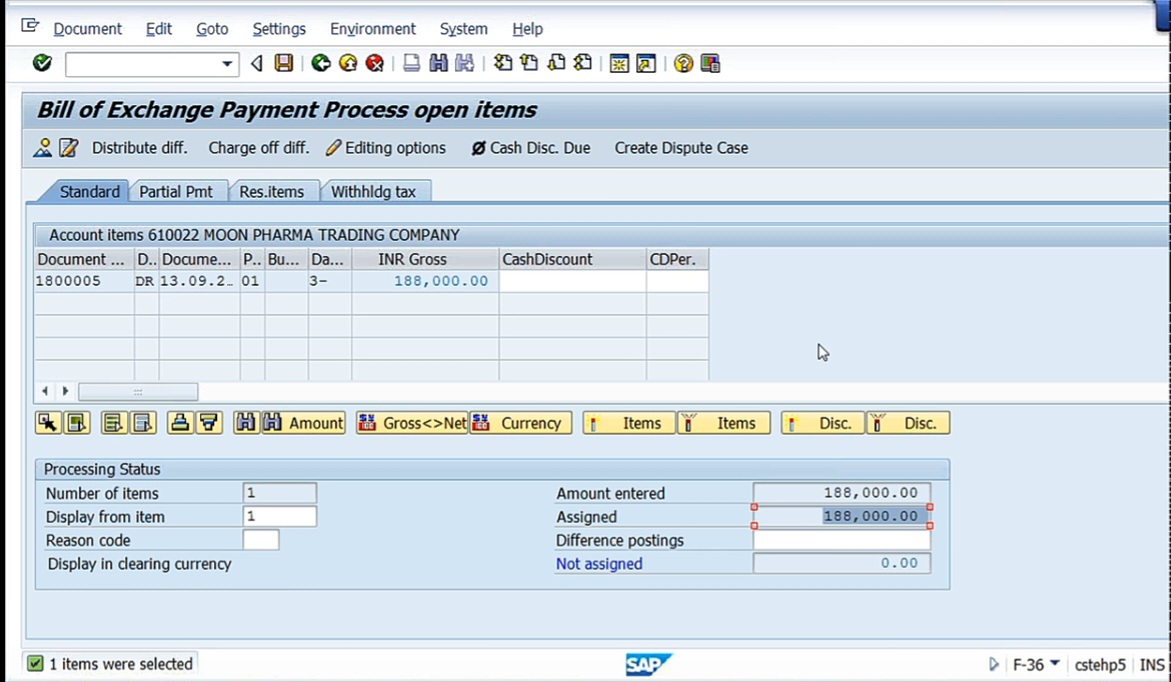Screen dimensions: 1171x682
Task: Click the Save (floppy disk) icon
Action: (x=284, y=63)
